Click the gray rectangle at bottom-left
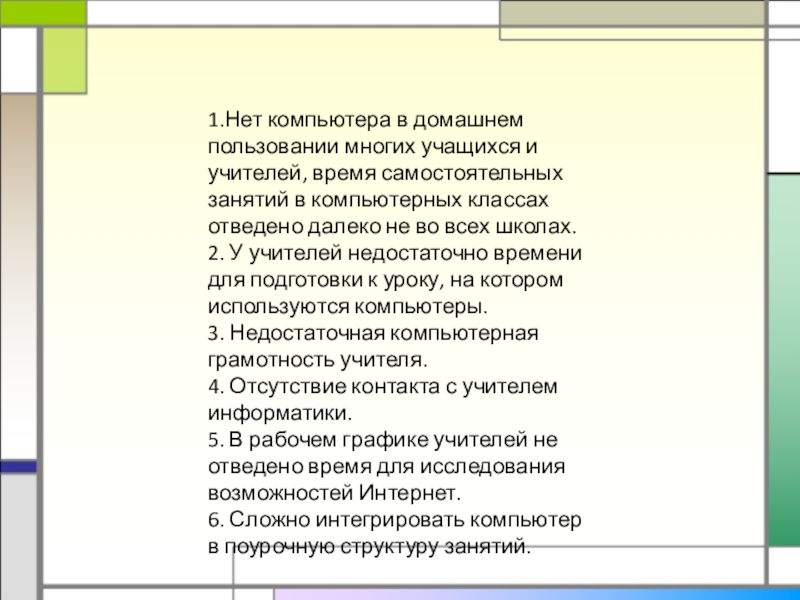The width and height of the screenshot is (800, 600). coord(18,535)
